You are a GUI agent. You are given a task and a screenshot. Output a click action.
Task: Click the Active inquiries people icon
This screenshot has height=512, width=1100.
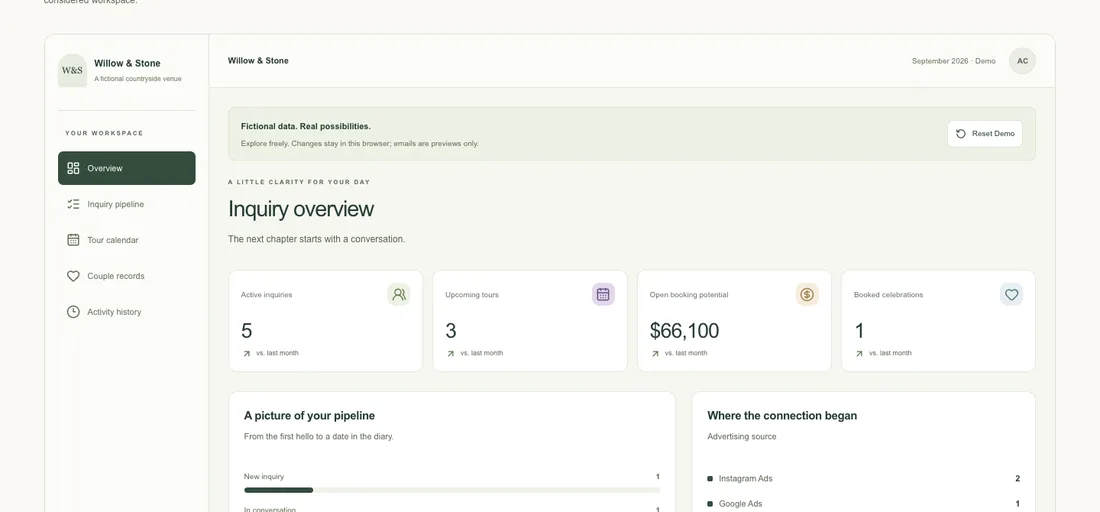pyautogui.click(x=398, y=295)
